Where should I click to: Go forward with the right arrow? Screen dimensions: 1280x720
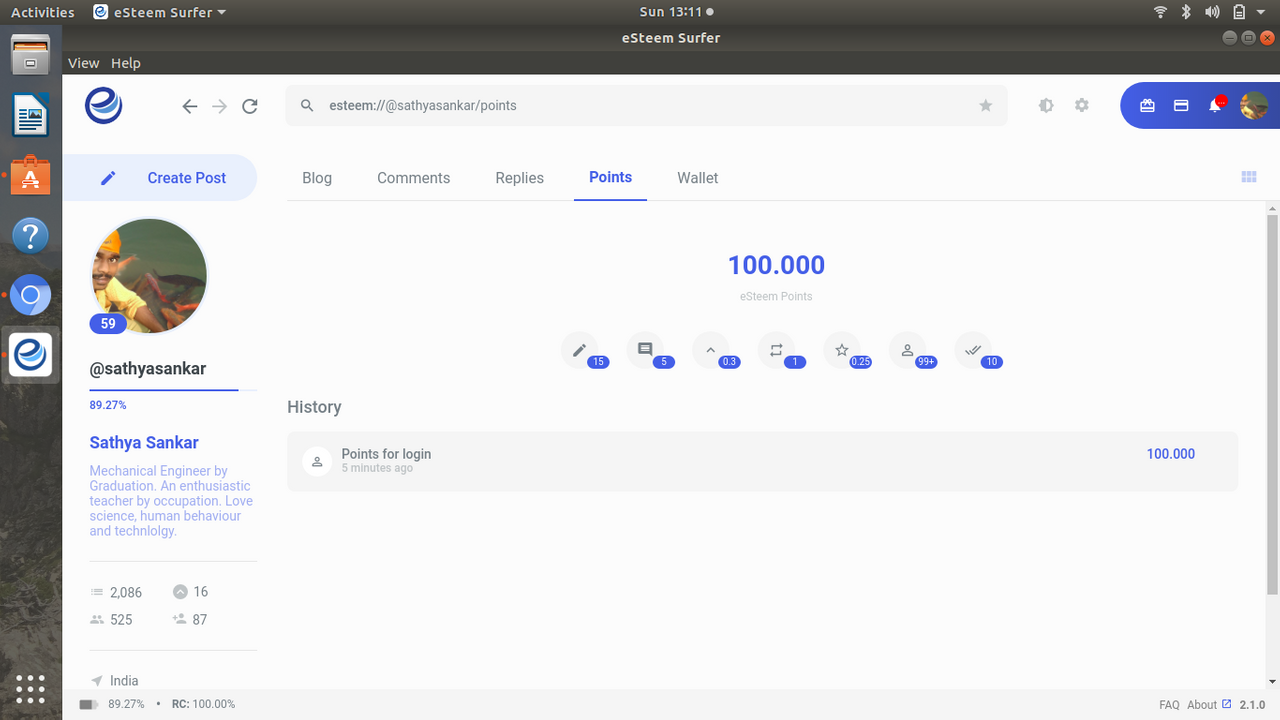(x=220, y=106)
